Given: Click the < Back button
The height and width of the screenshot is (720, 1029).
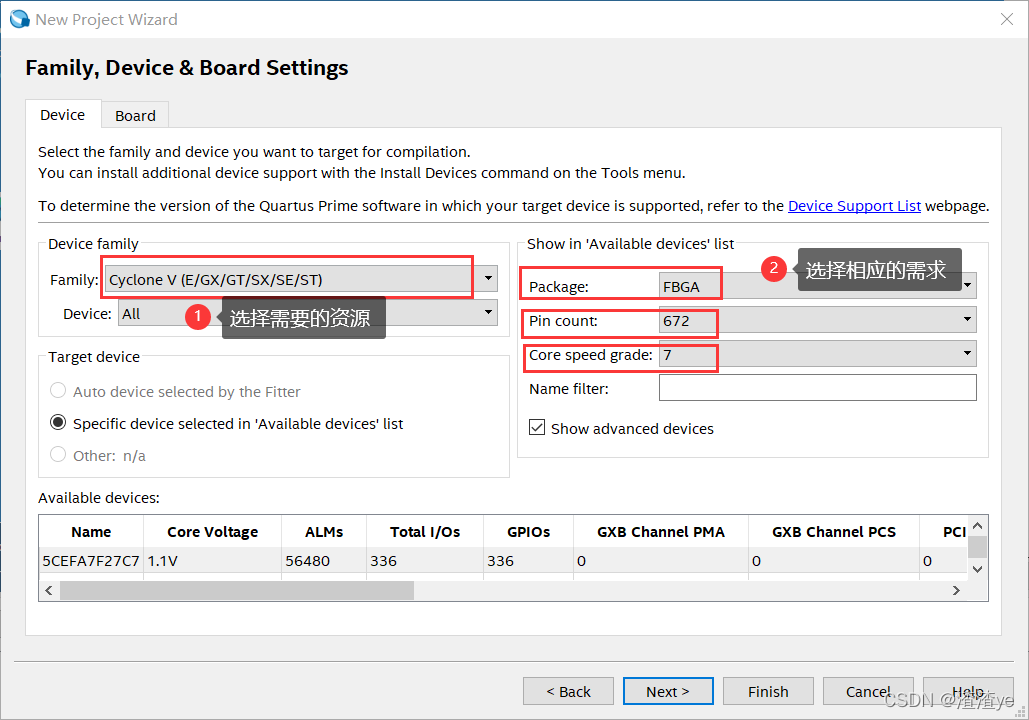Looking at the screenshot, I should pos(568,691).
